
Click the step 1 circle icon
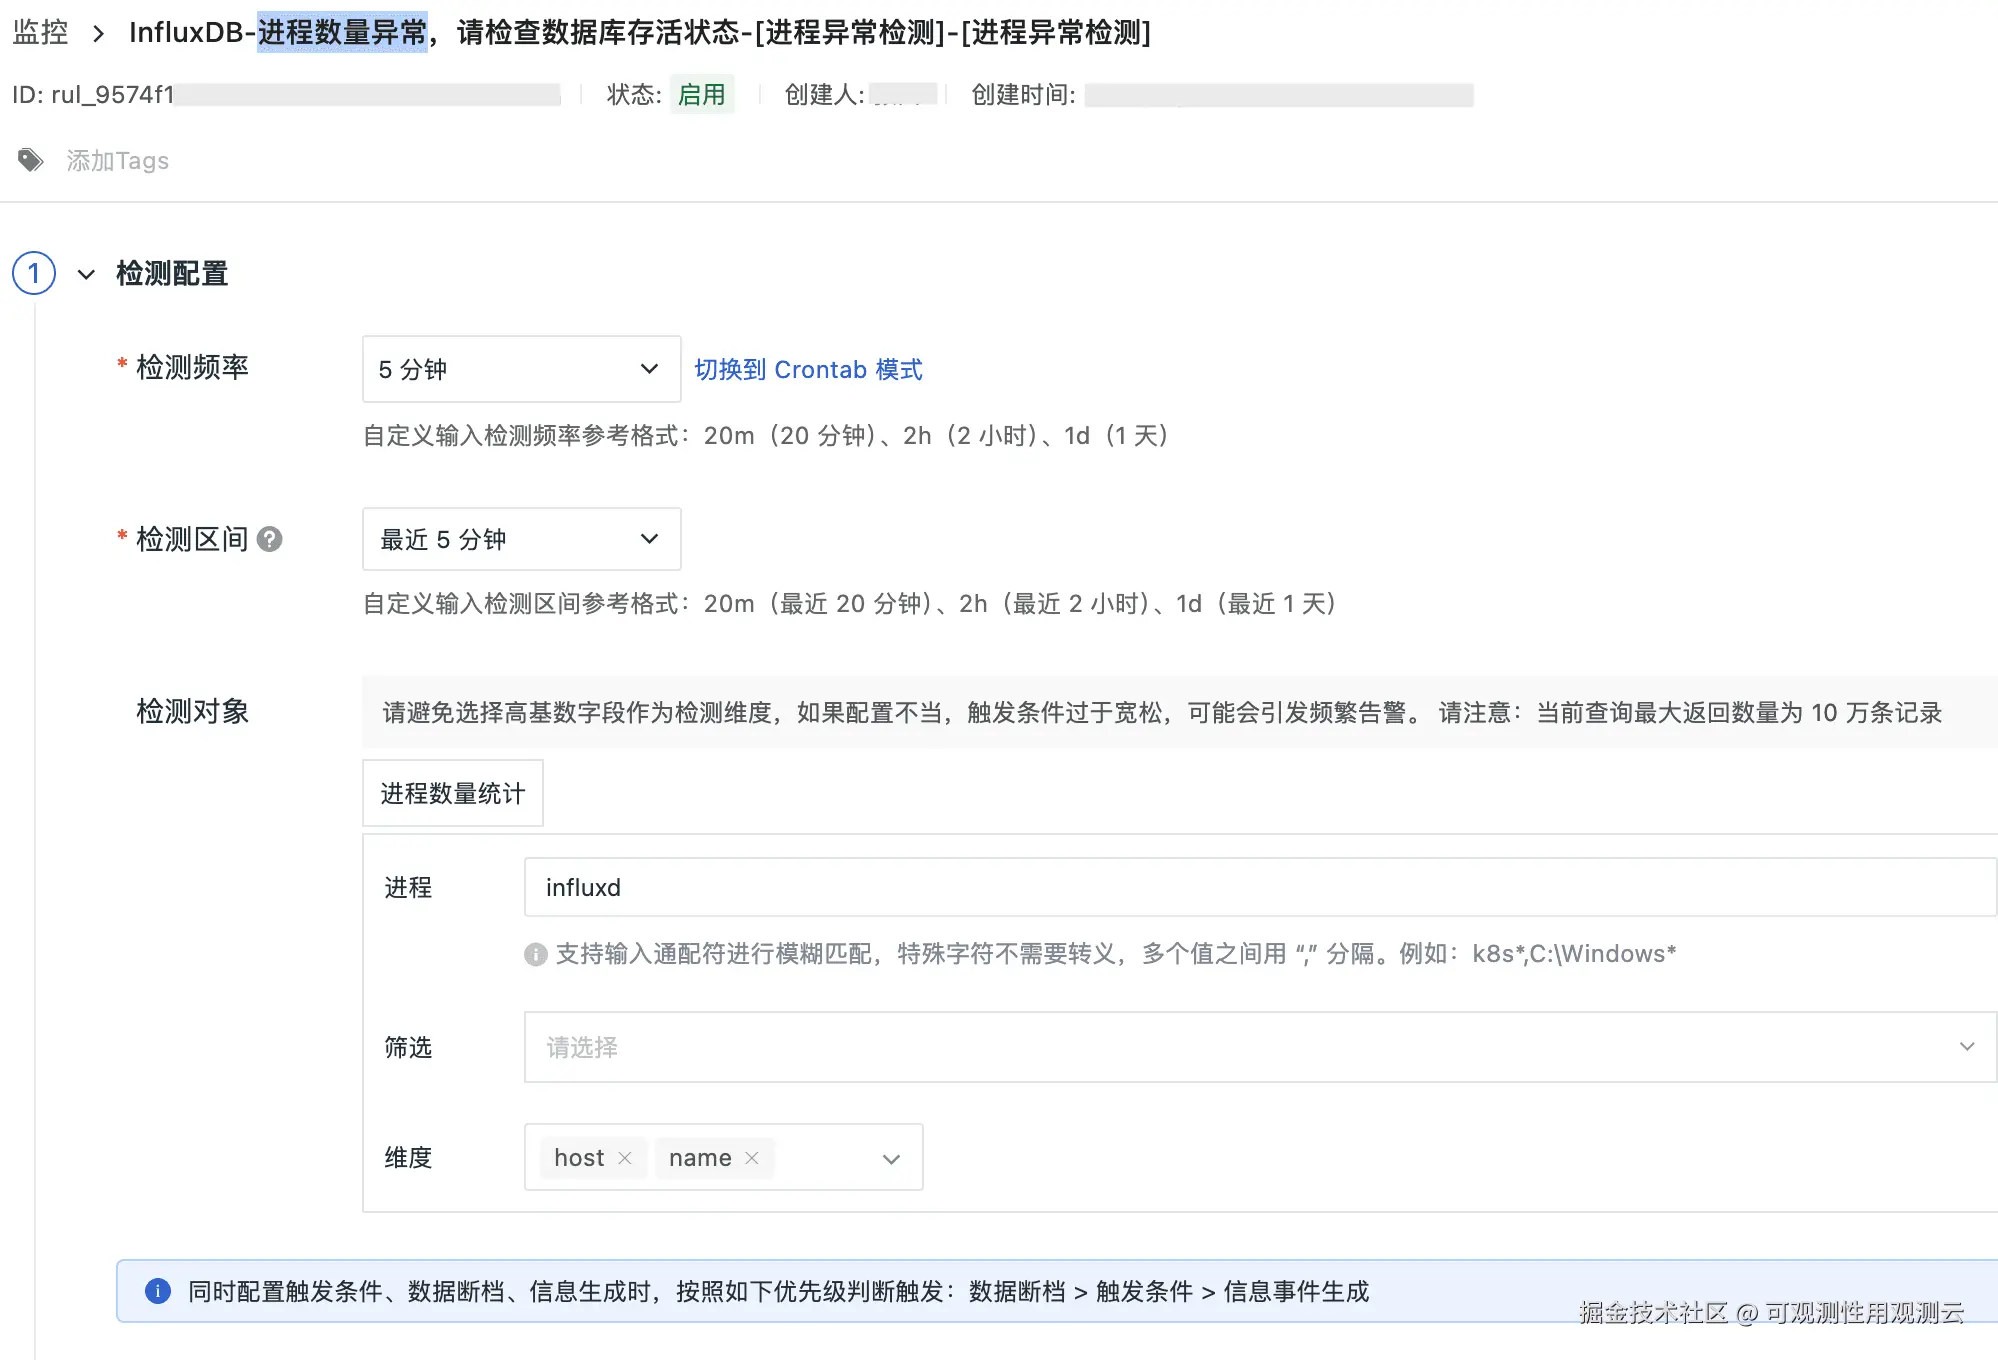tap(34, 273)
